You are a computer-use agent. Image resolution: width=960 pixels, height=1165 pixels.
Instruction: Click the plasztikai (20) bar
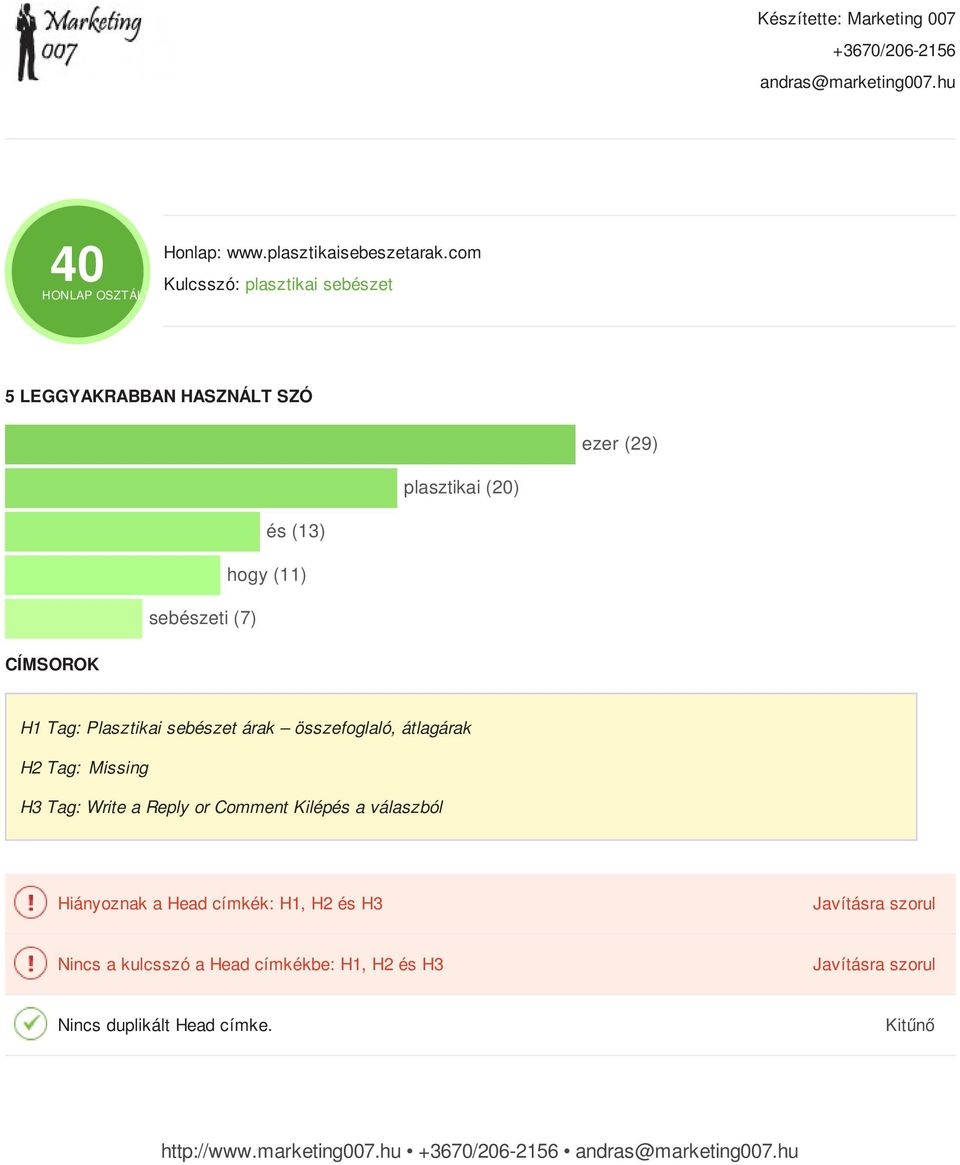tap(201, 488)
